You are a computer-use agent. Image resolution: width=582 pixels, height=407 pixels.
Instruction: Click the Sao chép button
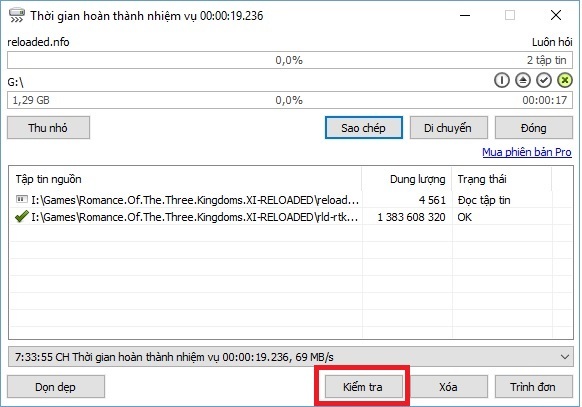point(363,128)
